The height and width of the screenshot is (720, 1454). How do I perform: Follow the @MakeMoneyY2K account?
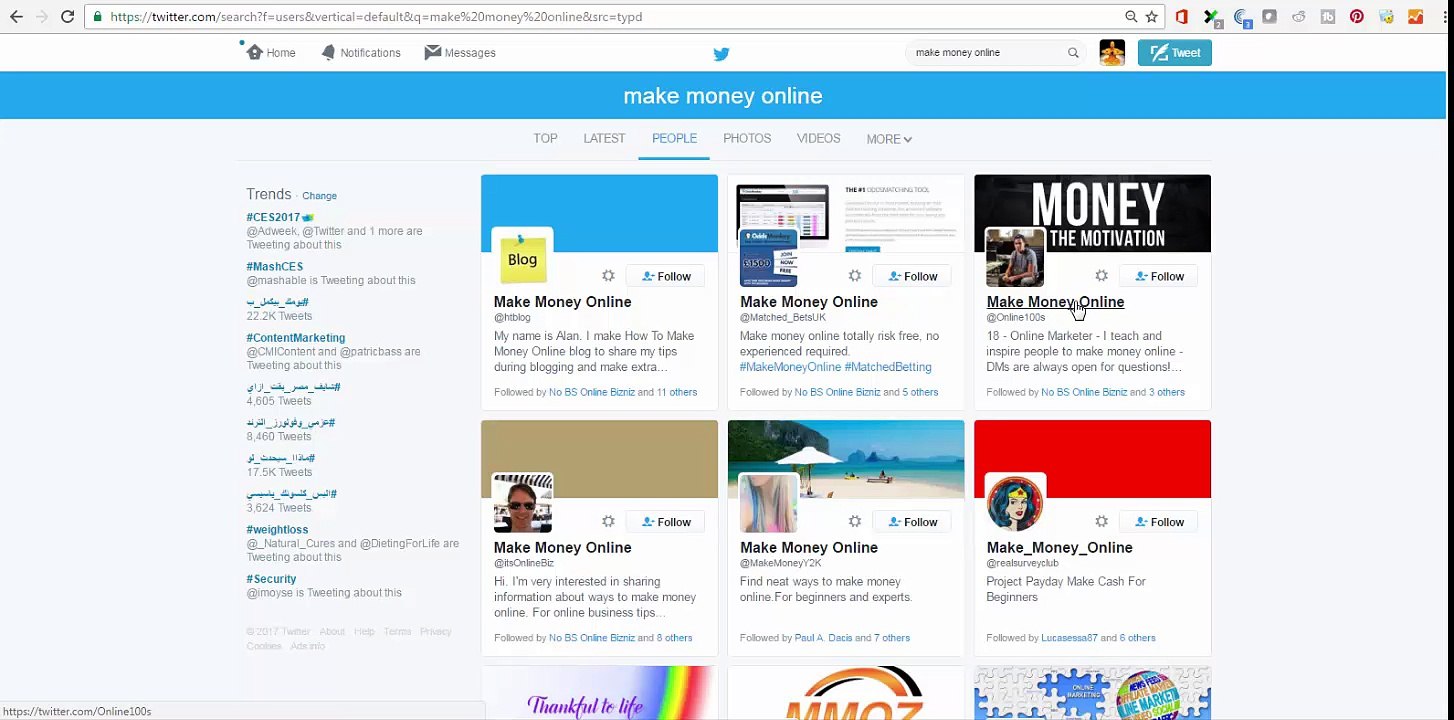tap(912, 522)
